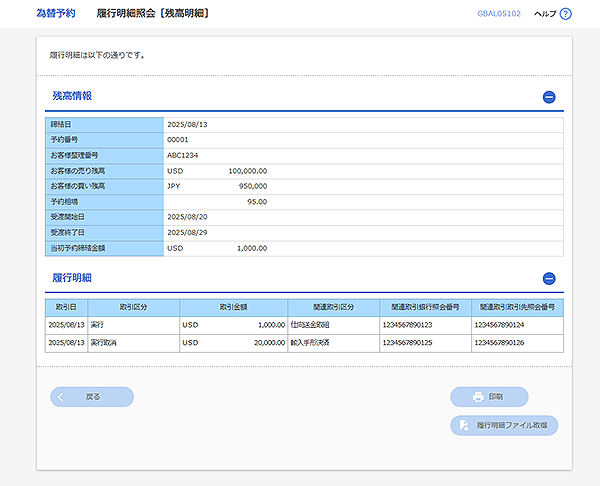
Task: Select the 実行取消 transaction type cell
Action: pyautogui.click(x=134, y=343)
